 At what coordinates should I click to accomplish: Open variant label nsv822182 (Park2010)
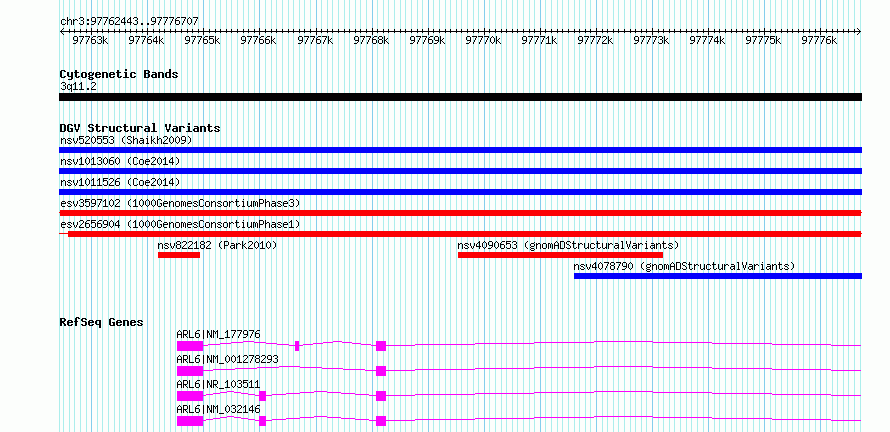click(x=217, y=245)
